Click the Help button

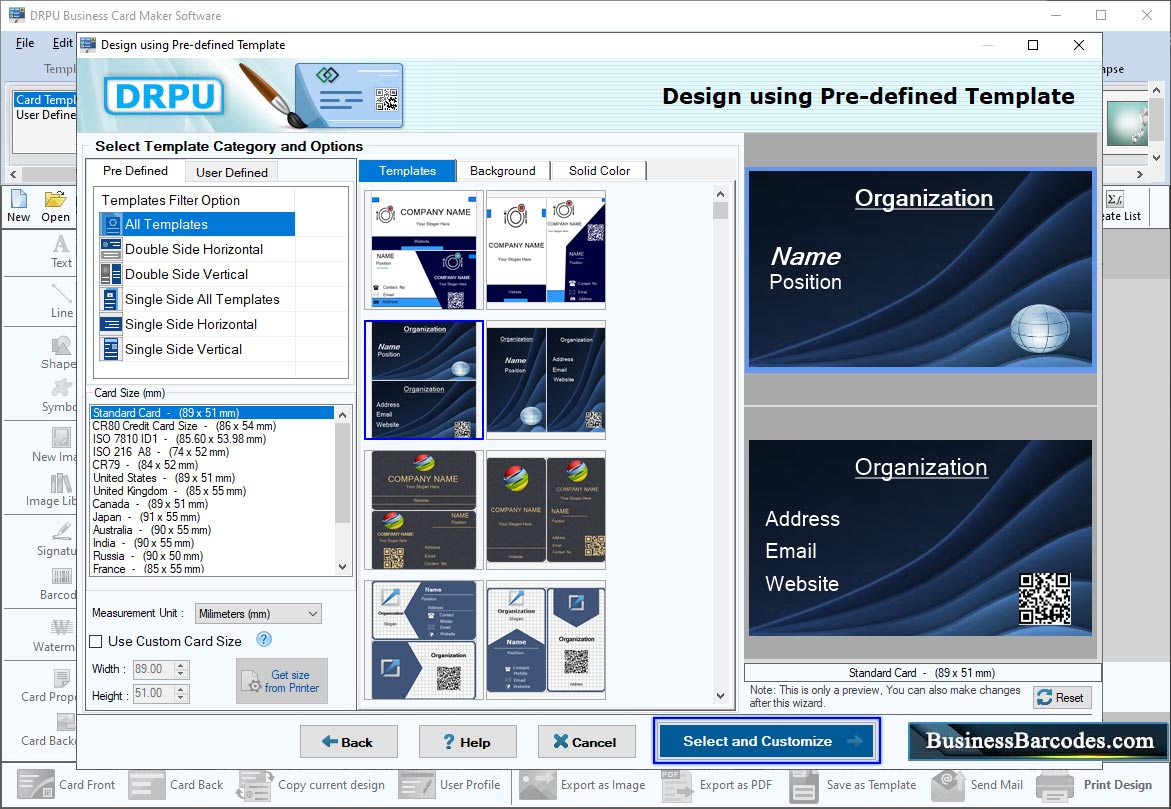(467, 742)
